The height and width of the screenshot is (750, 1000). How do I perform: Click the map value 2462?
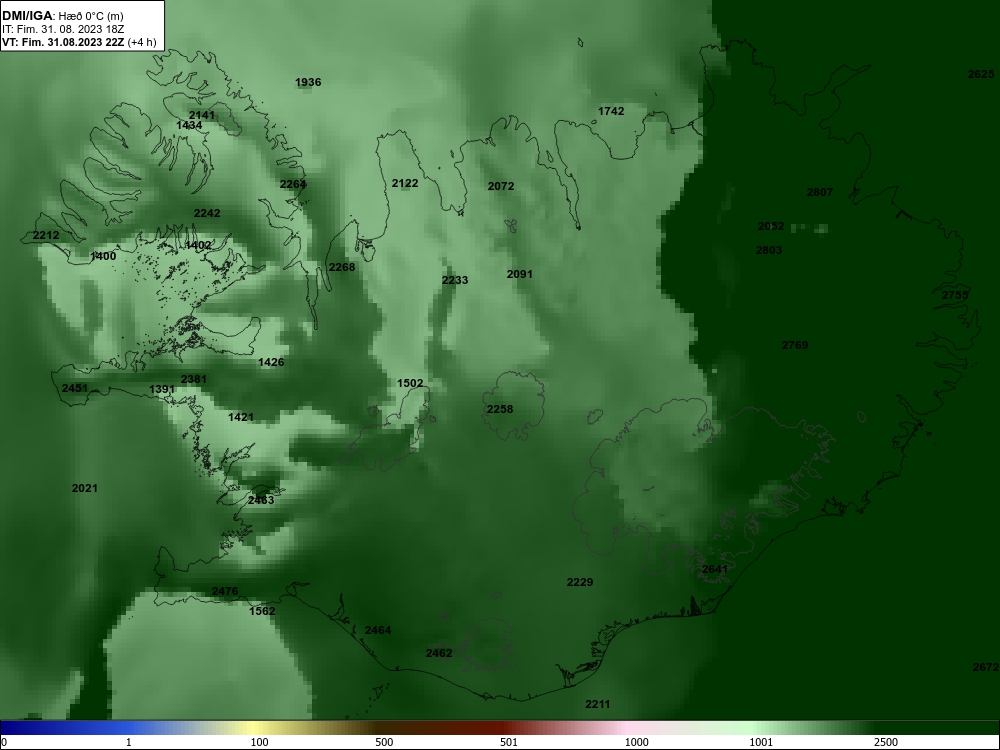point(439,653)
